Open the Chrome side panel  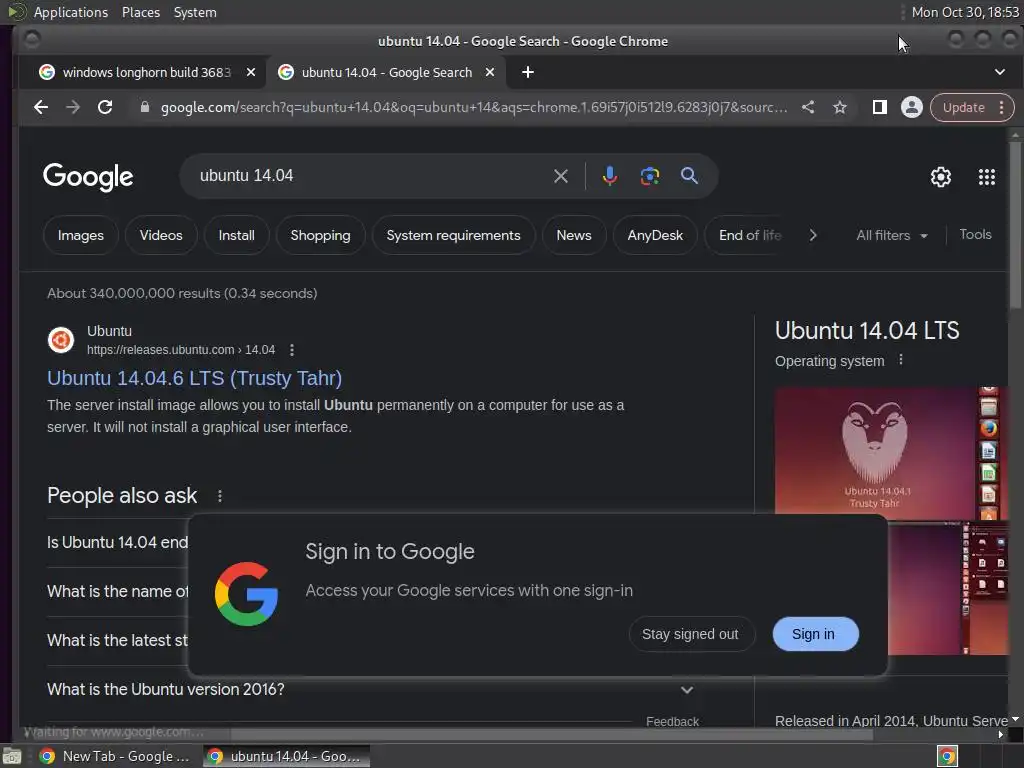pos(880,107)
